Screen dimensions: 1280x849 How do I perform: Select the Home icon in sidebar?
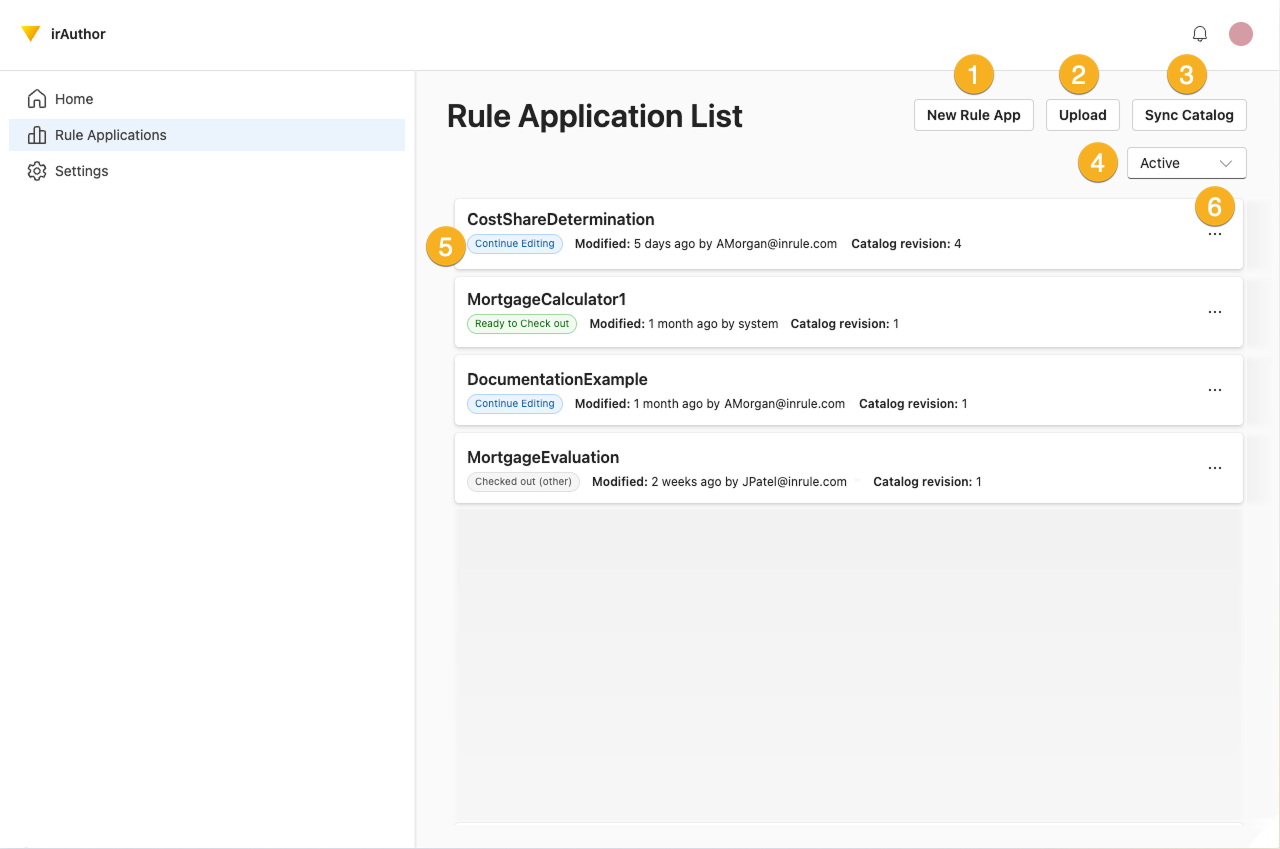point(37,98)
